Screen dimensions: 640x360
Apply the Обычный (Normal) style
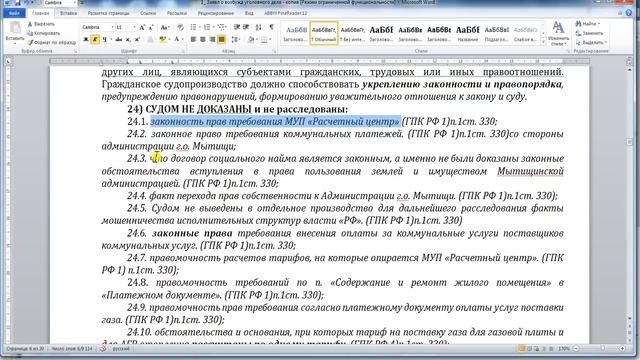click(324, 33)
